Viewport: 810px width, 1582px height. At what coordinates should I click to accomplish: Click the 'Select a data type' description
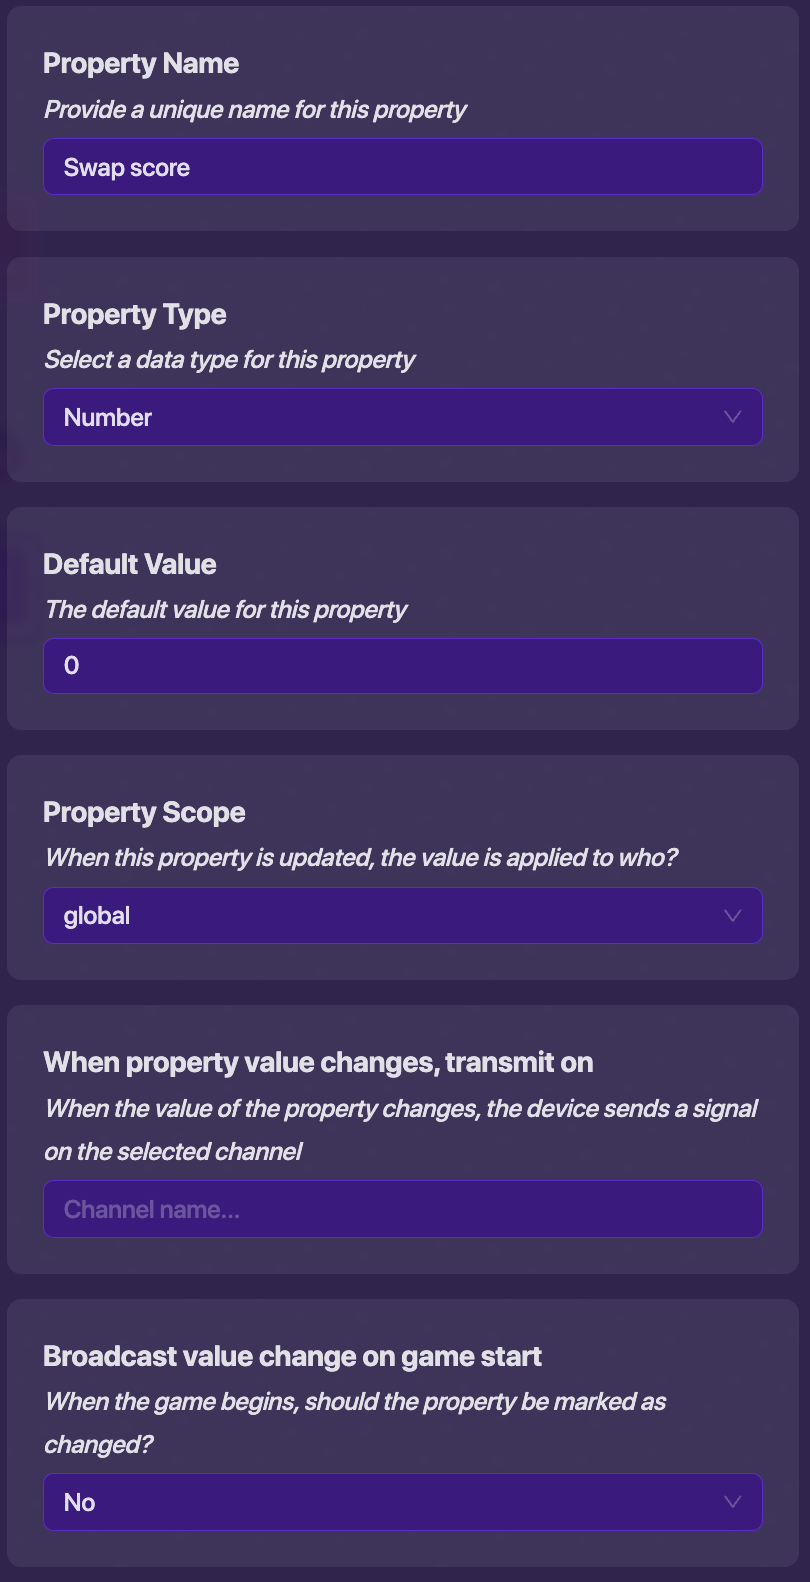pos(229,360)
